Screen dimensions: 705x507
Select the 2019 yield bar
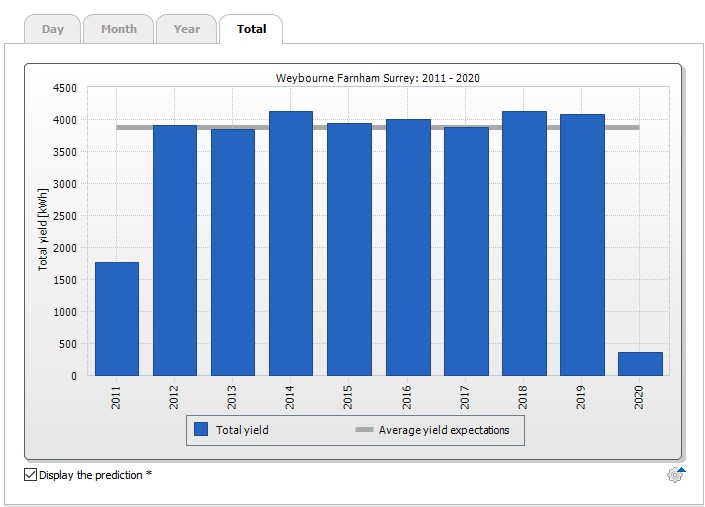pos(582,245)
